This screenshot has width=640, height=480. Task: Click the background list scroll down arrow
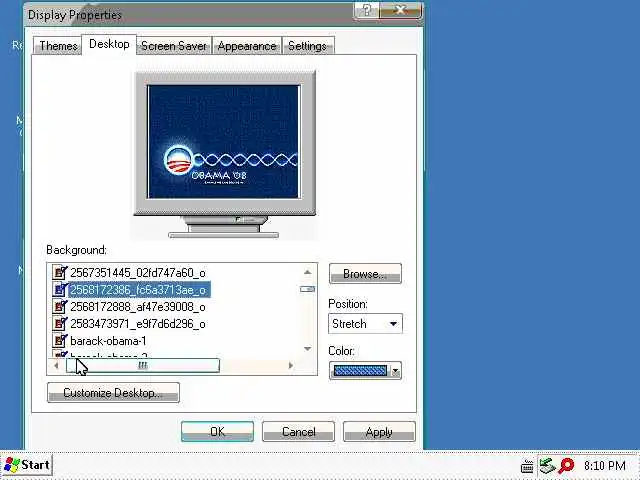pos(308,349)
